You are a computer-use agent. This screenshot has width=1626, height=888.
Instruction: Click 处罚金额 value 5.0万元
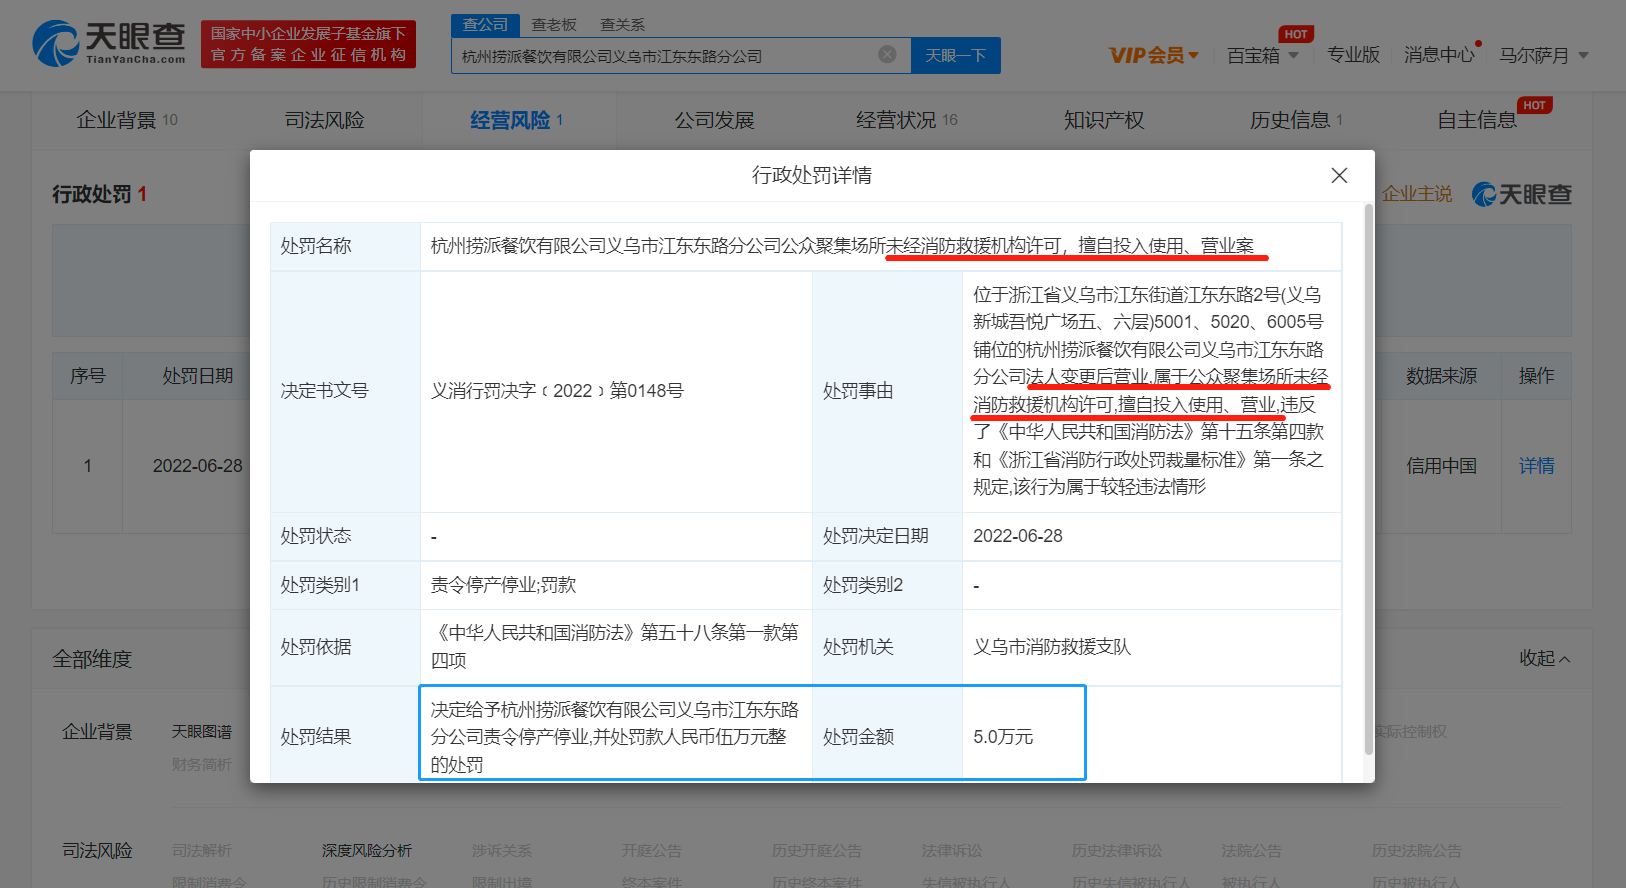pyautogui.click(x=1003, y=737)
